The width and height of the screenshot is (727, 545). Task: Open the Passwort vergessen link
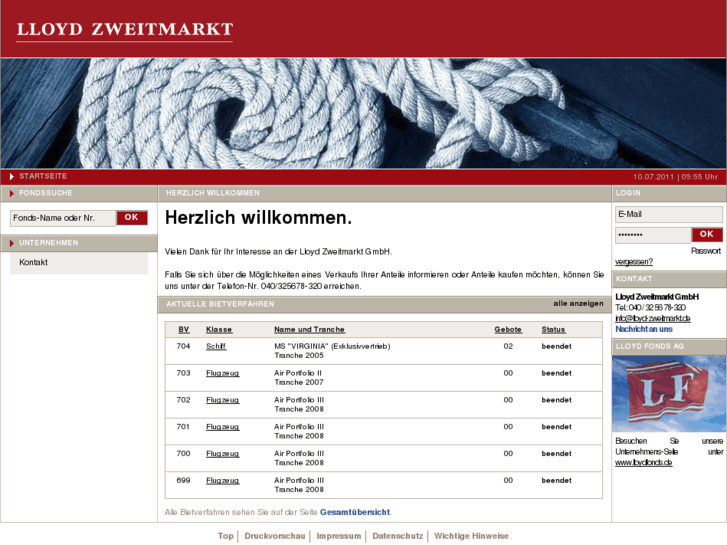633,262
